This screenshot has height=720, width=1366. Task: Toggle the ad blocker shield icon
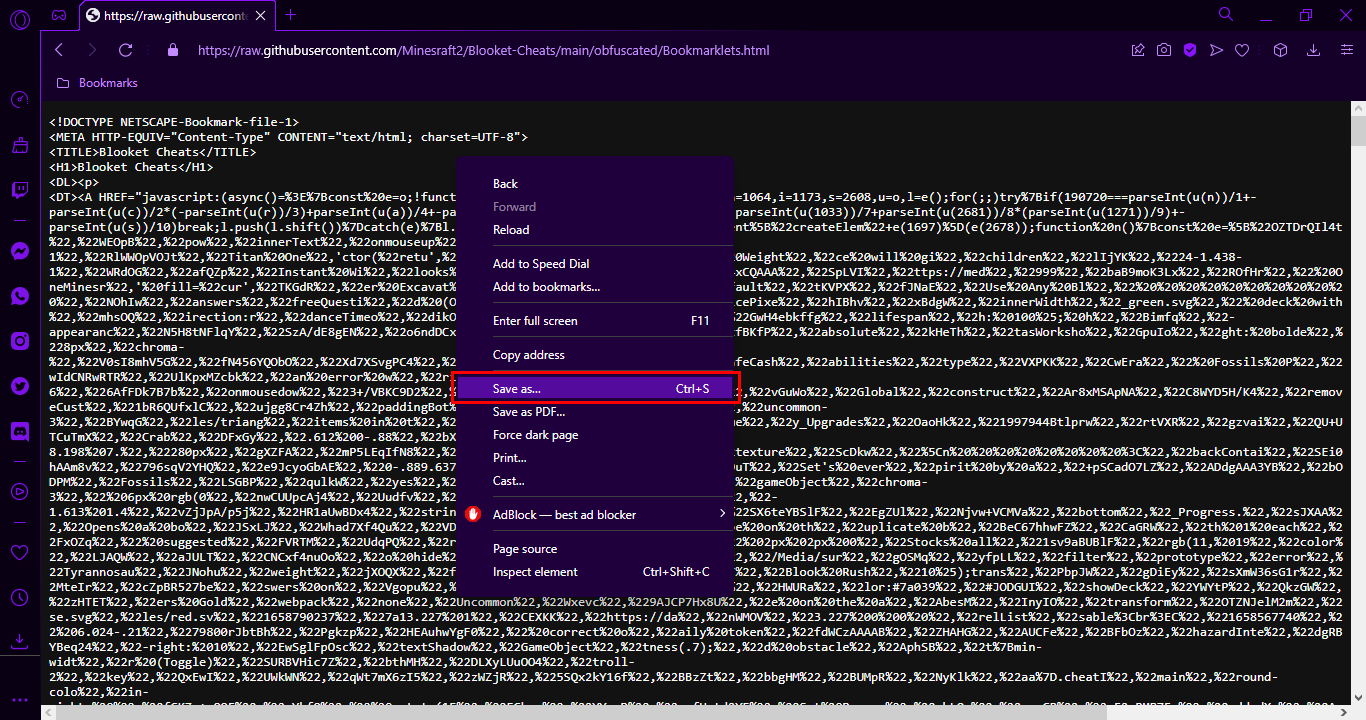(x=1190, y=50)
